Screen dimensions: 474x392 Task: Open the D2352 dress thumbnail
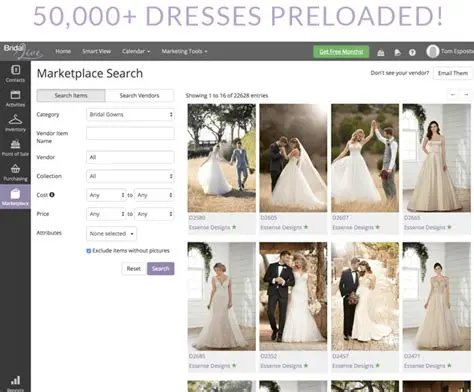[293, 296]
